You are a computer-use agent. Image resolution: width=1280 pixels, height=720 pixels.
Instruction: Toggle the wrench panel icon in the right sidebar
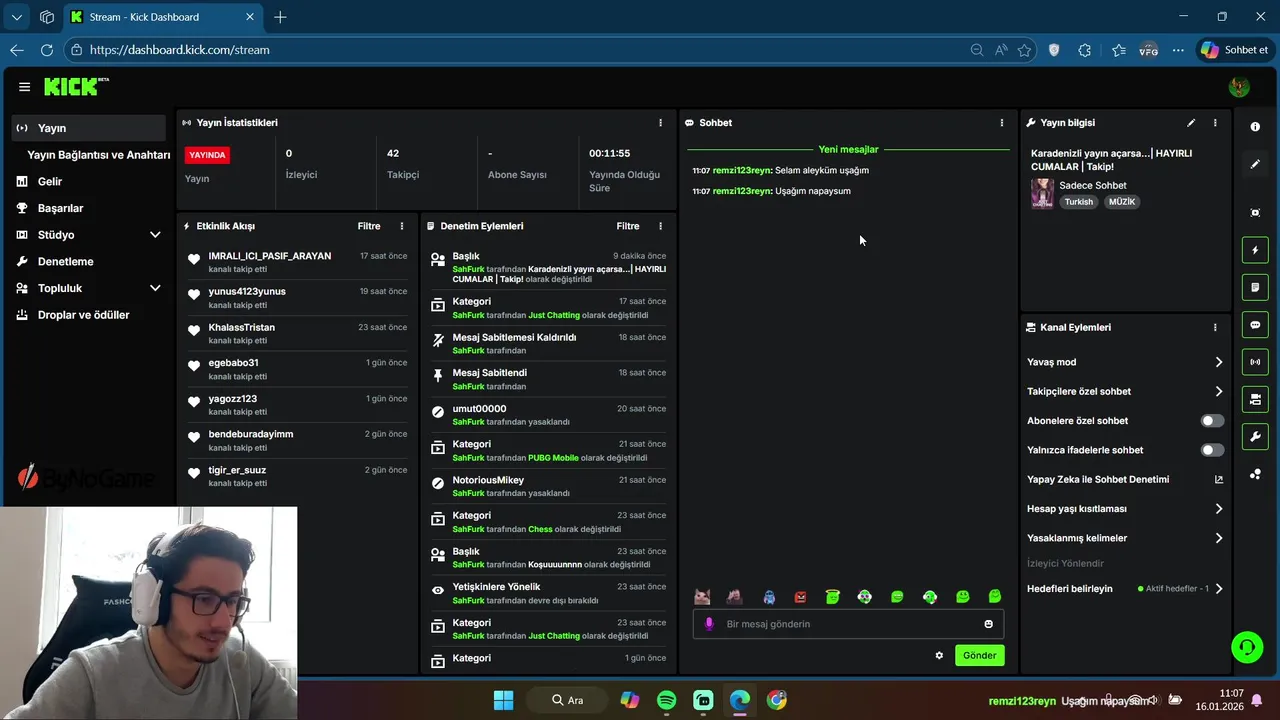pyautogui.click(x=1255, y=437)
